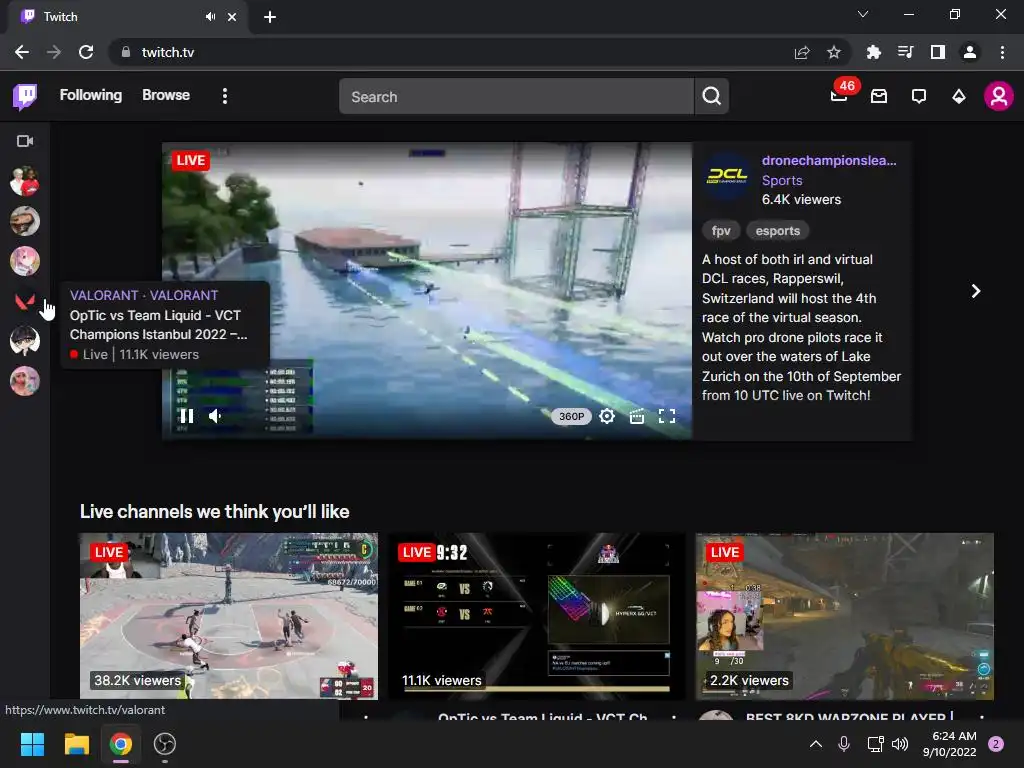1024x768 pixels.
Task: Go back in browser history
Action: click(22, 52)
